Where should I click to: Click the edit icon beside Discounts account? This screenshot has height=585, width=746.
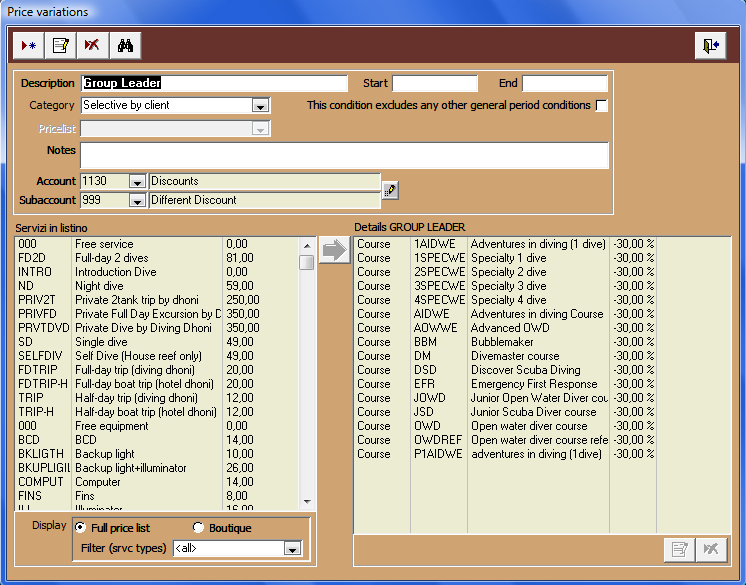coord(390,189)
